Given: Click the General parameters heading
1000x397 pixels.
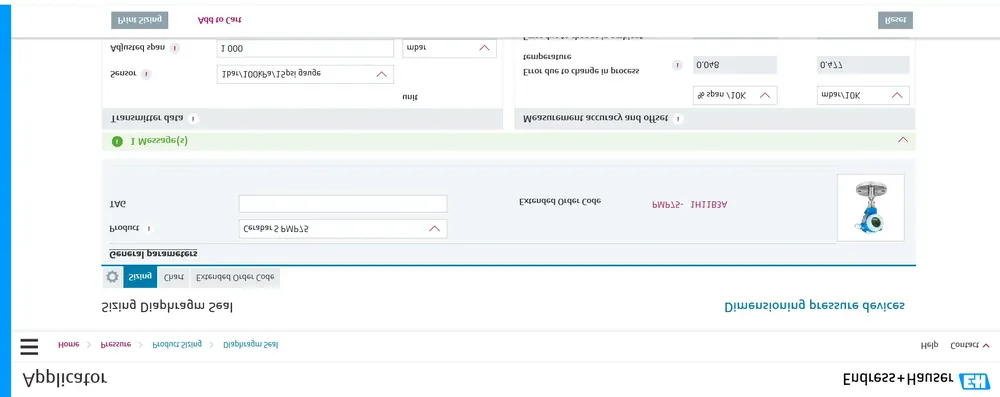Looking at the screenshot, I should [154, 253].
